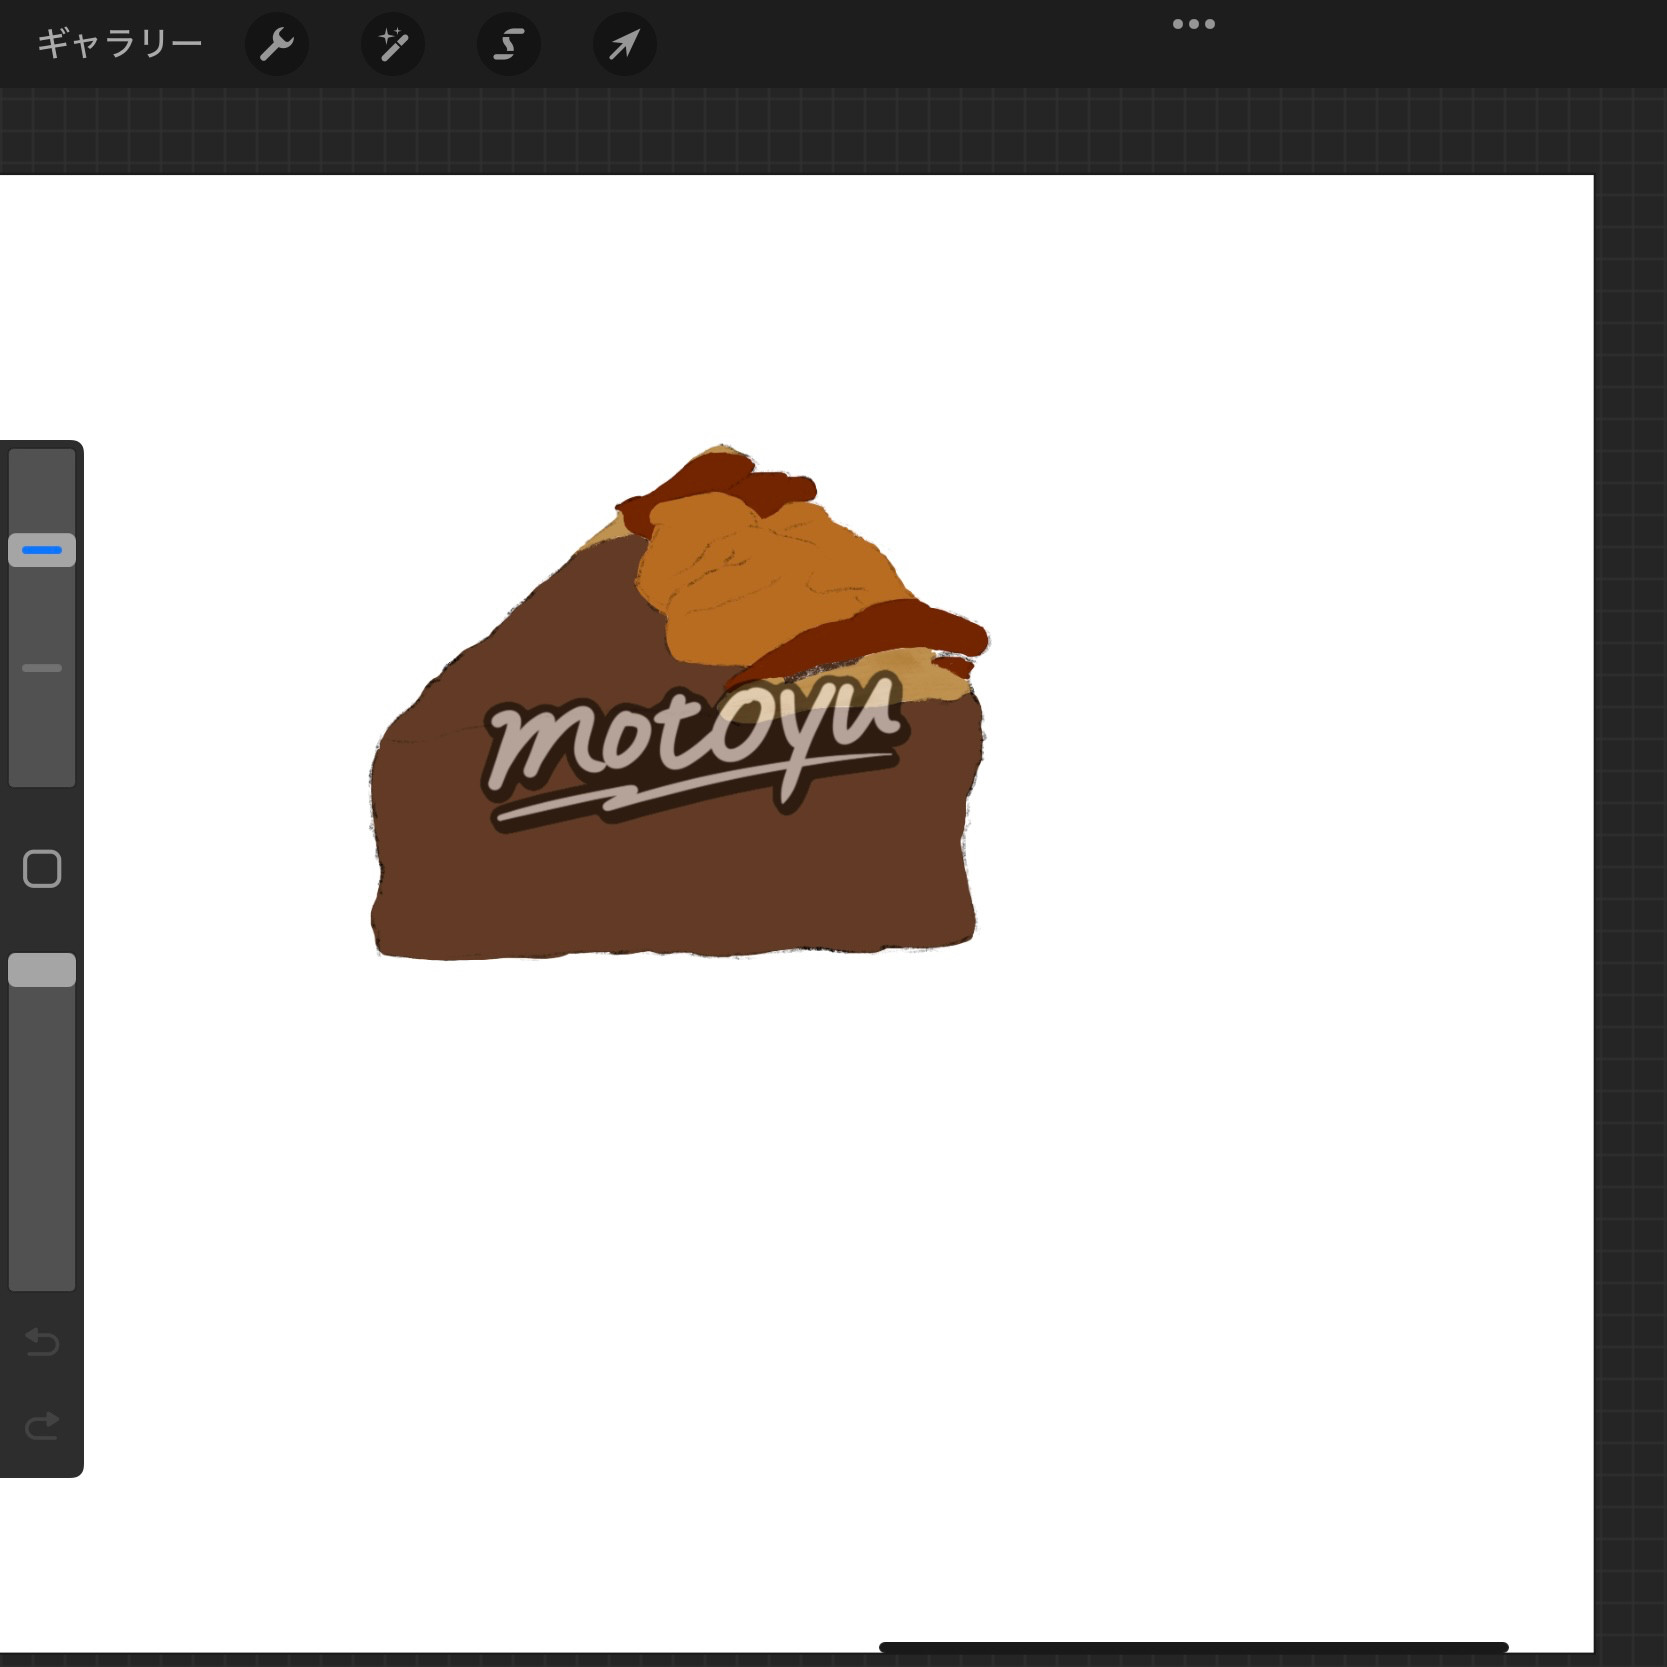Redo the last undone stroke
1667x1667 pixels.
42,1425
